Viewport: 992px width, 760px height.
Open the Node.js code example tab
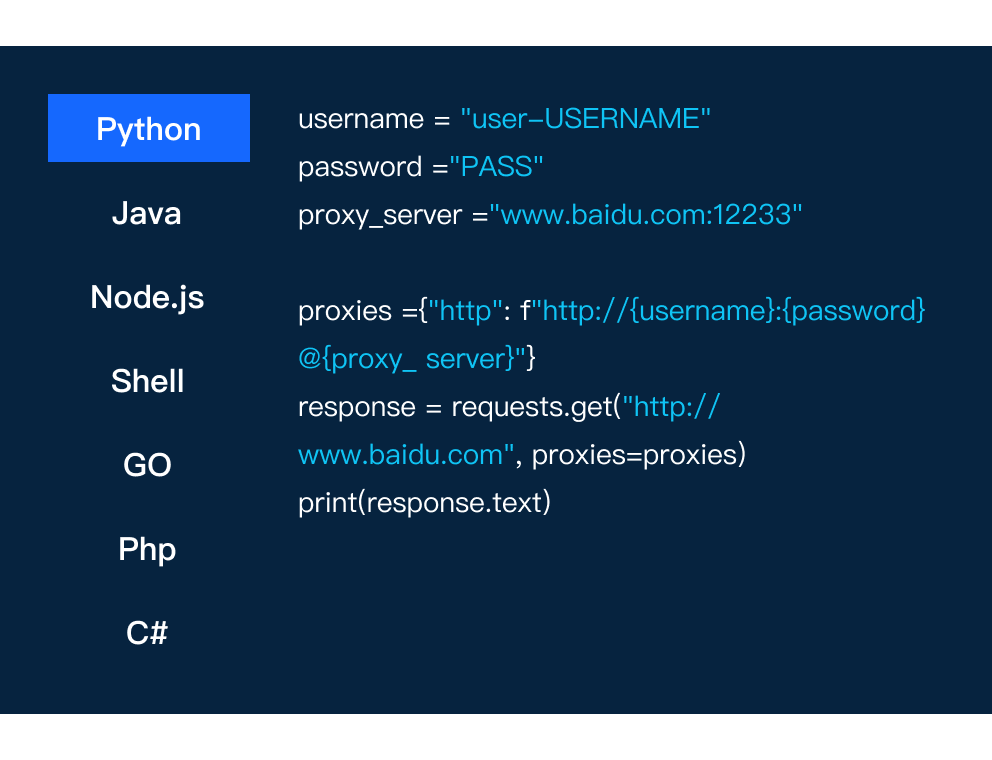click(147, 297)
